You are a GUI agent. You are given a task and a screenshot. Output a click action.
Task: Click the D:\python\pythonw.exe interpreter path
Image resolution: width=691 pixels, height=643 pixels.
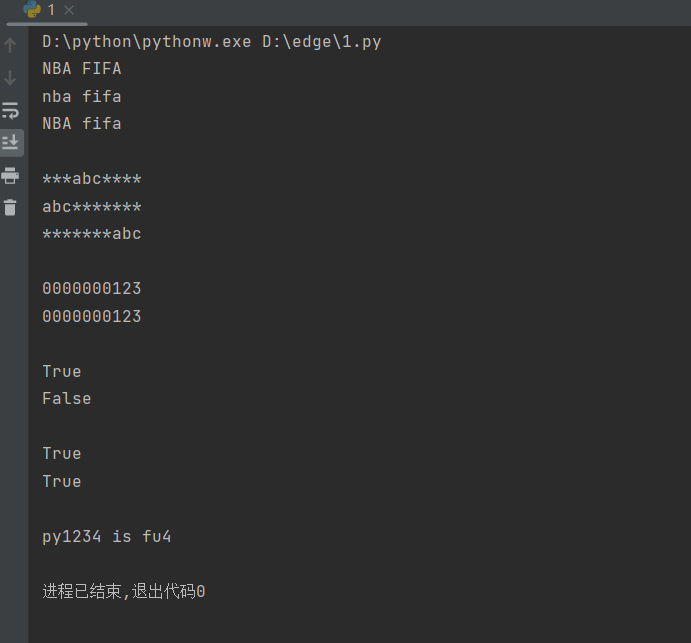pyautogui.click(x=147, y=42)
